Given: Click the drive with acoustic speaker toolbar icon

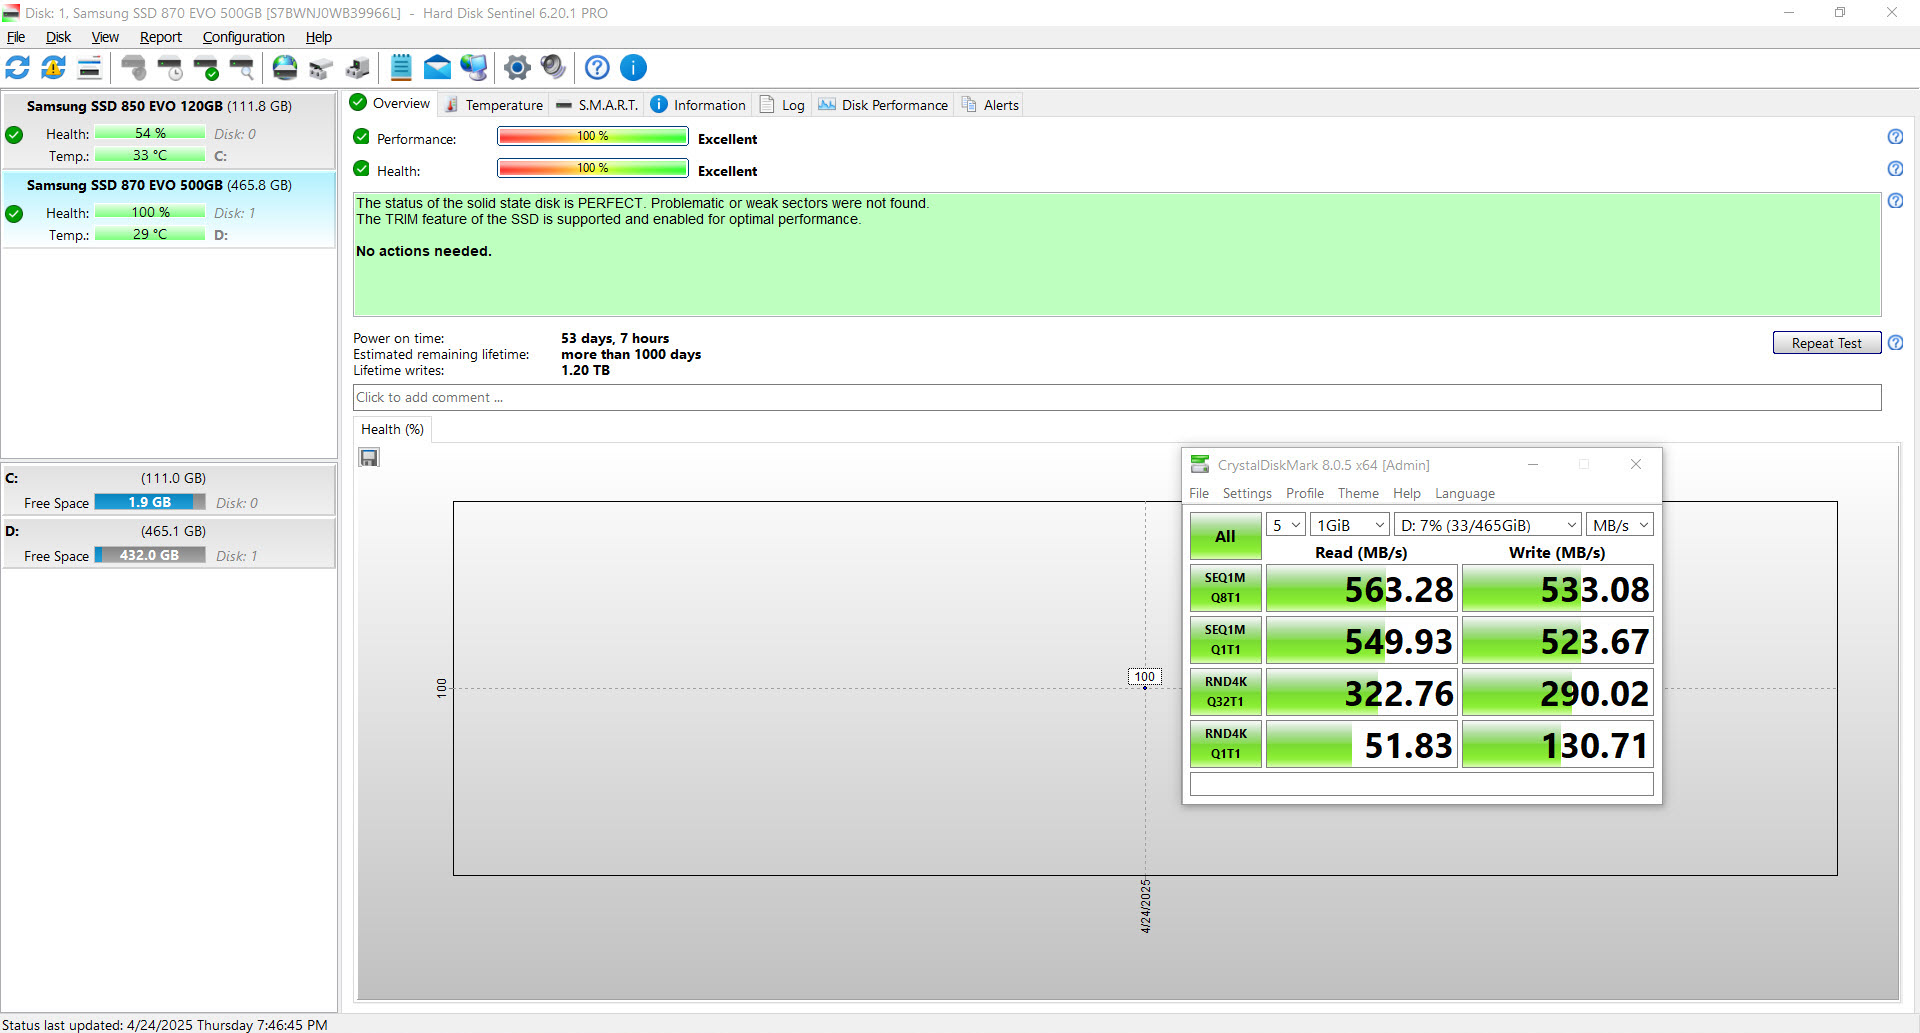Looking at the screenshot, I should click(x=134, y=68).
